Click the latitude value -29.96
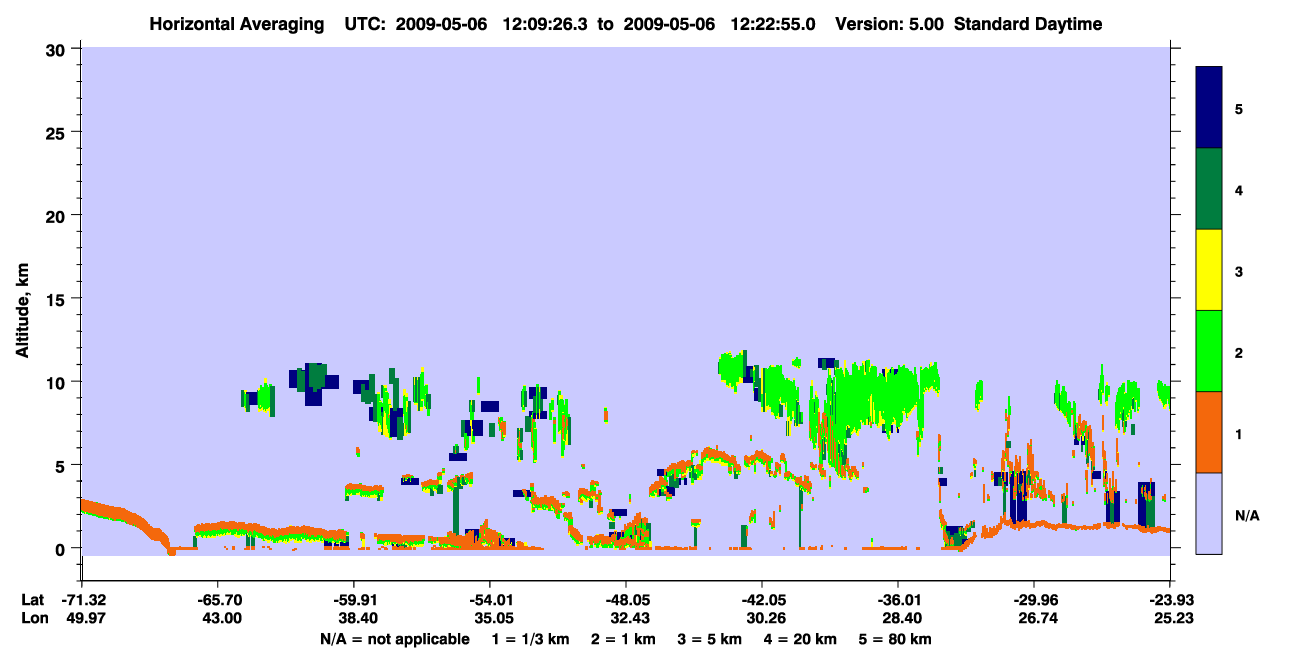1300x667 pixels. (x=1034, y=600)
